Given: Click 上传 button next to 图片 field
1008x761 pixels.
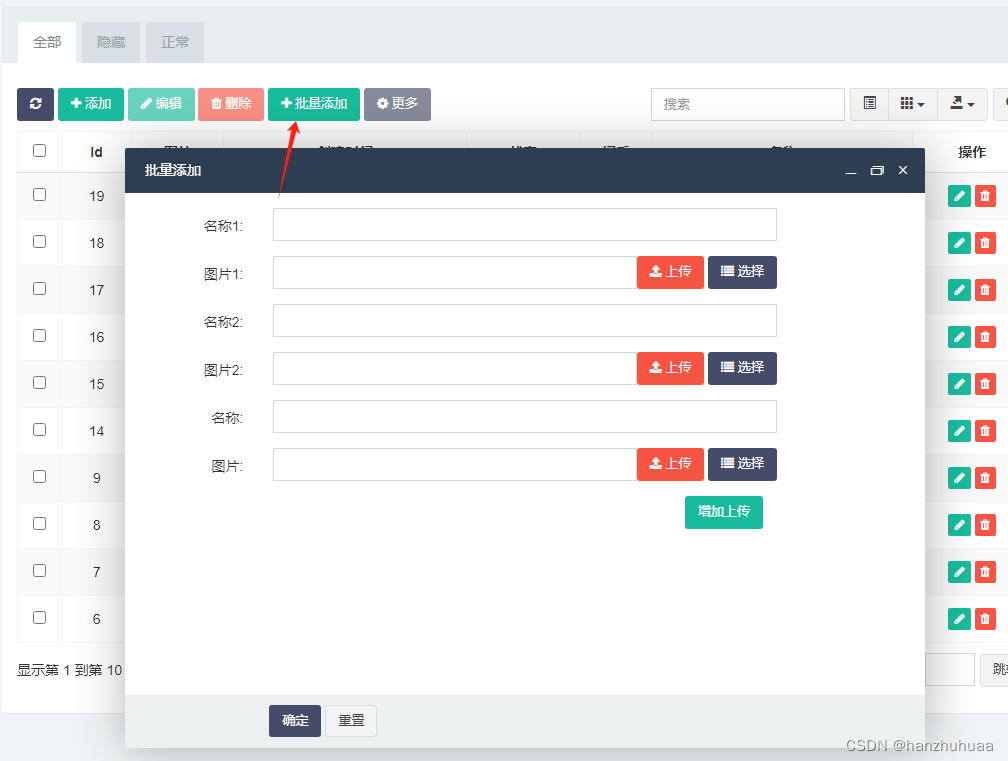Looking at the screenshot, I should (670, 464).
